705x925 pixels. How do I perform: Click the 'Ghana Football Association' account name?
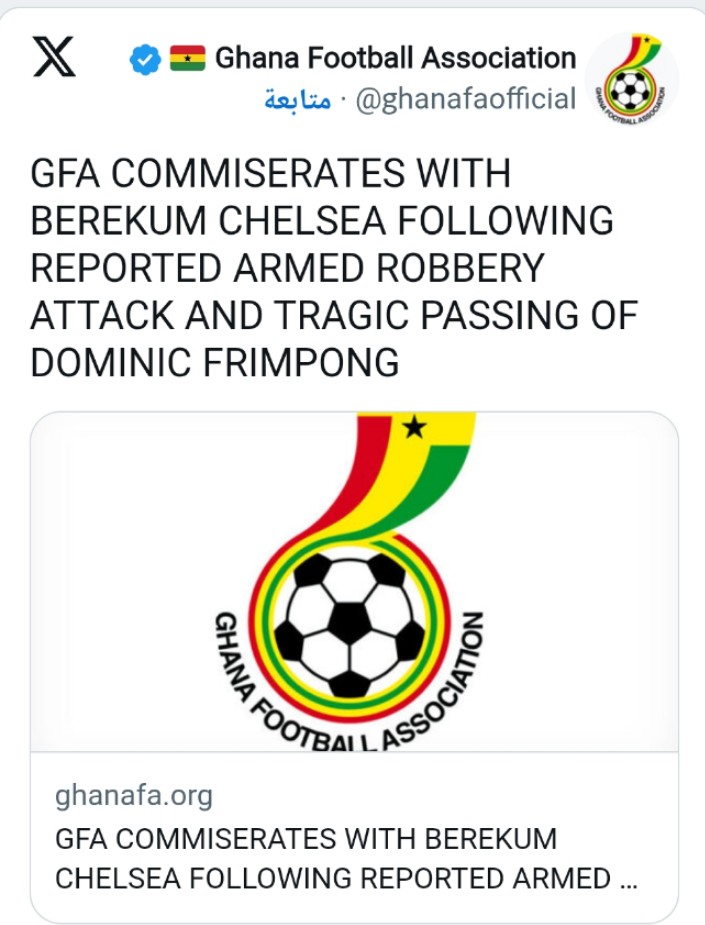[396, 58]
